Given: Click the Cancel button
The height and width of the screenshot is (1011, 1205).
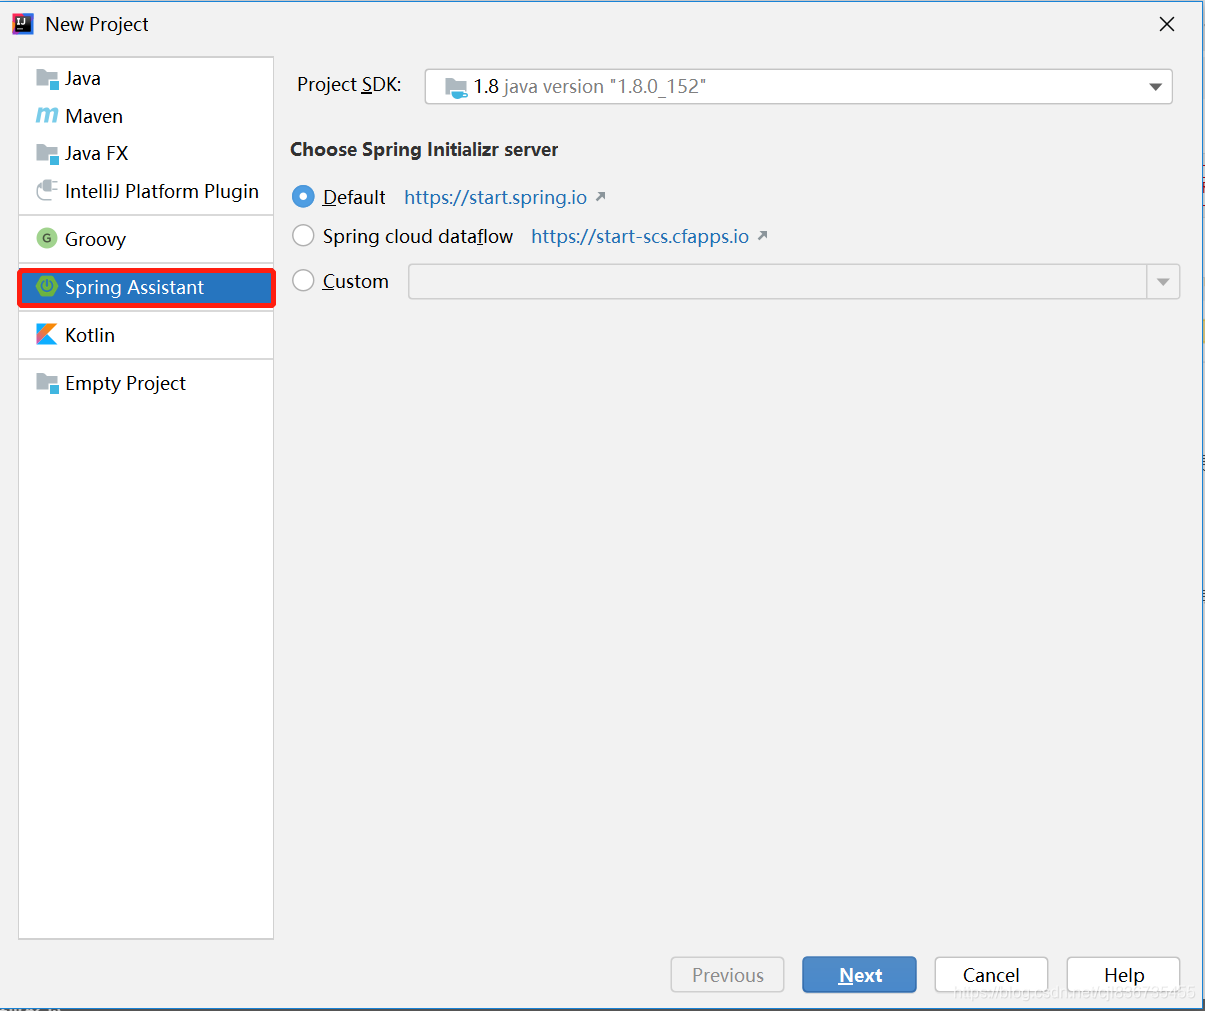Looking at the screenshot, I should point(991,975).
